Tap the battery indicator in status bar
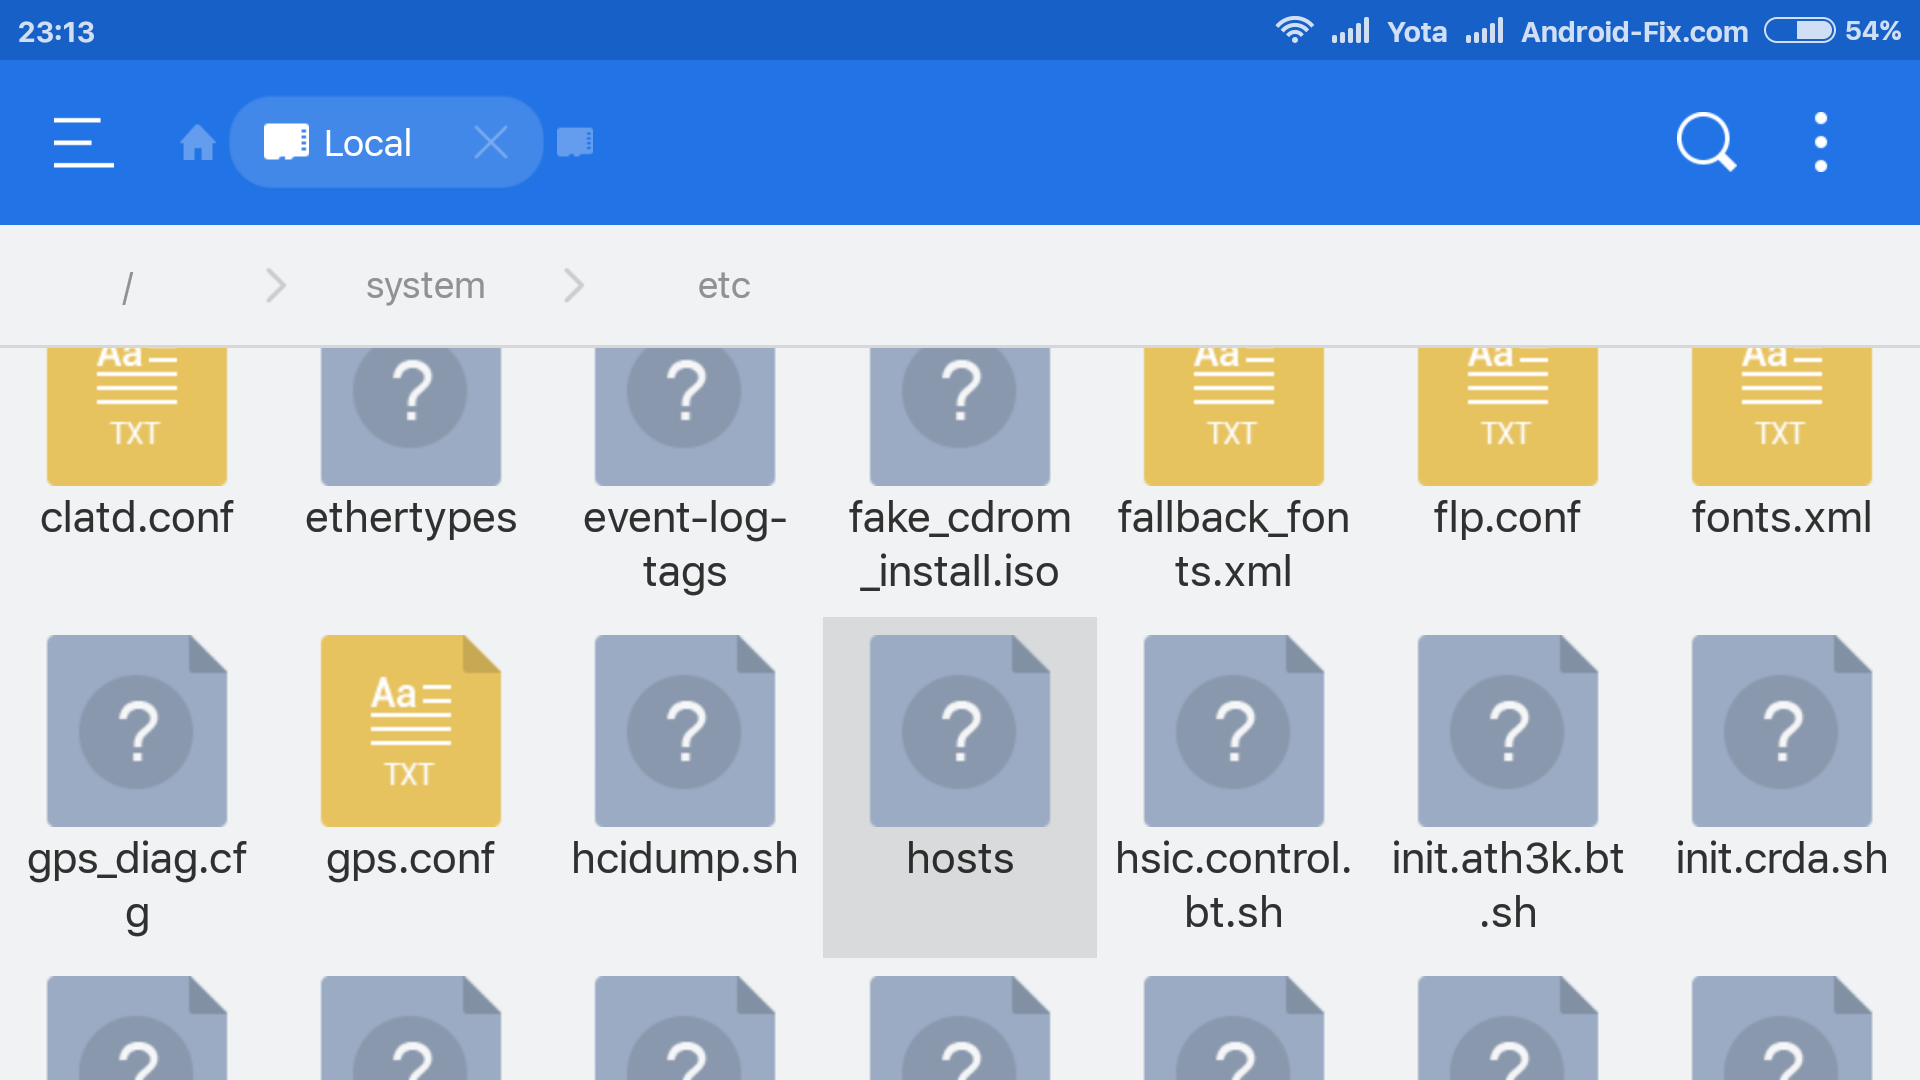1920x1080 pixels. coord(1799,31)
